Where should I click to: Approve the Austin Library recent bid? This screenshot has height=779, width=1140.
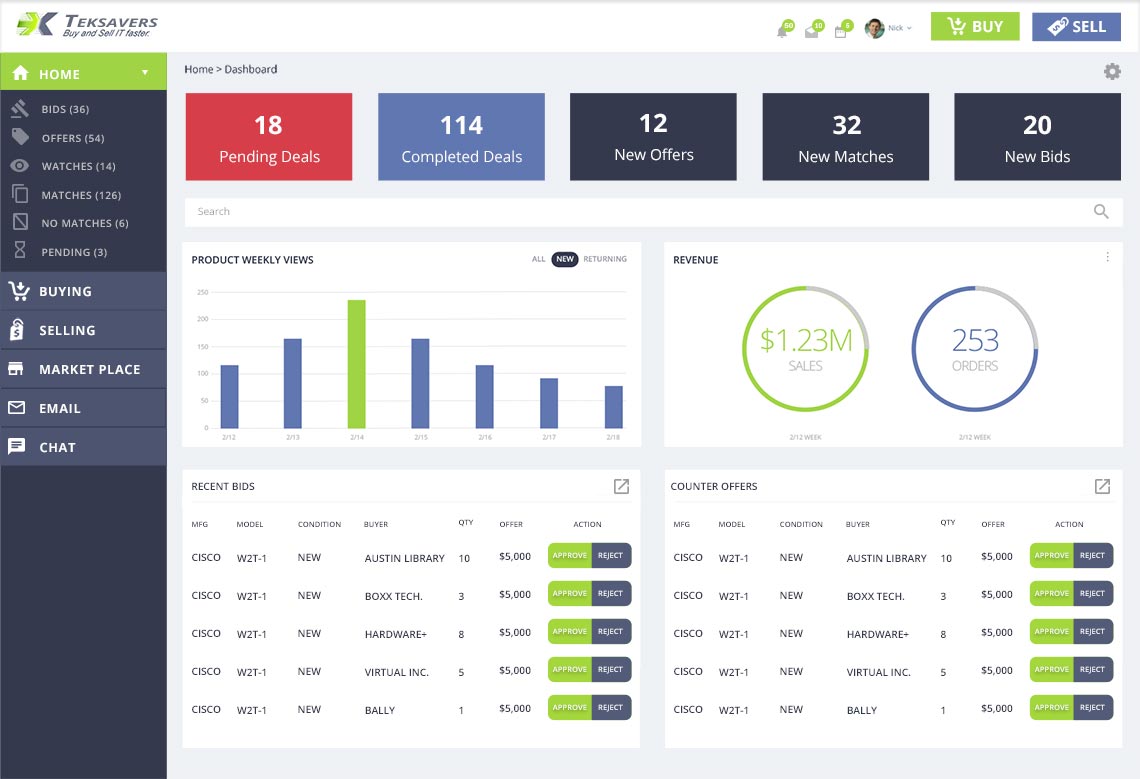(569, 556)
